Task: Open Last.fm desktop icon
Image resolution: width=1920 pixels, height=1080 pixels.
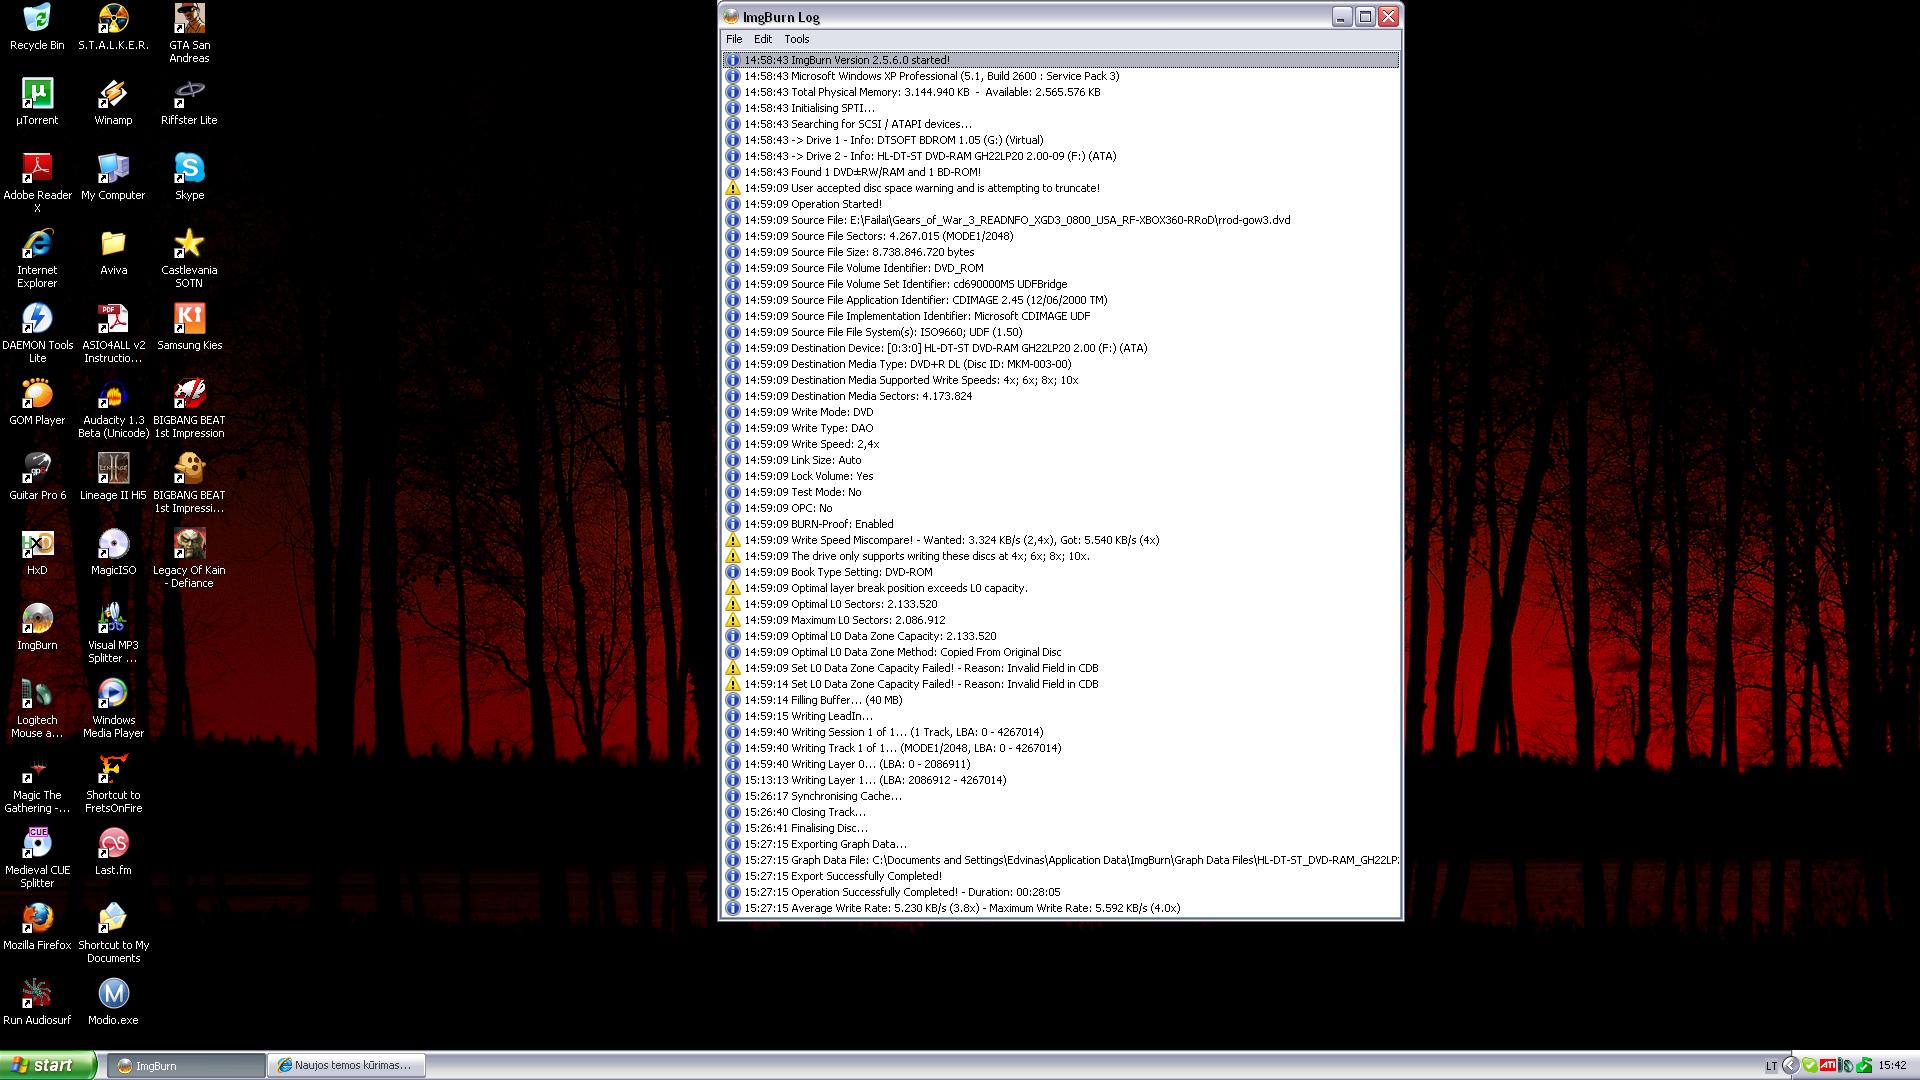Action: click(x=113, y=852)
